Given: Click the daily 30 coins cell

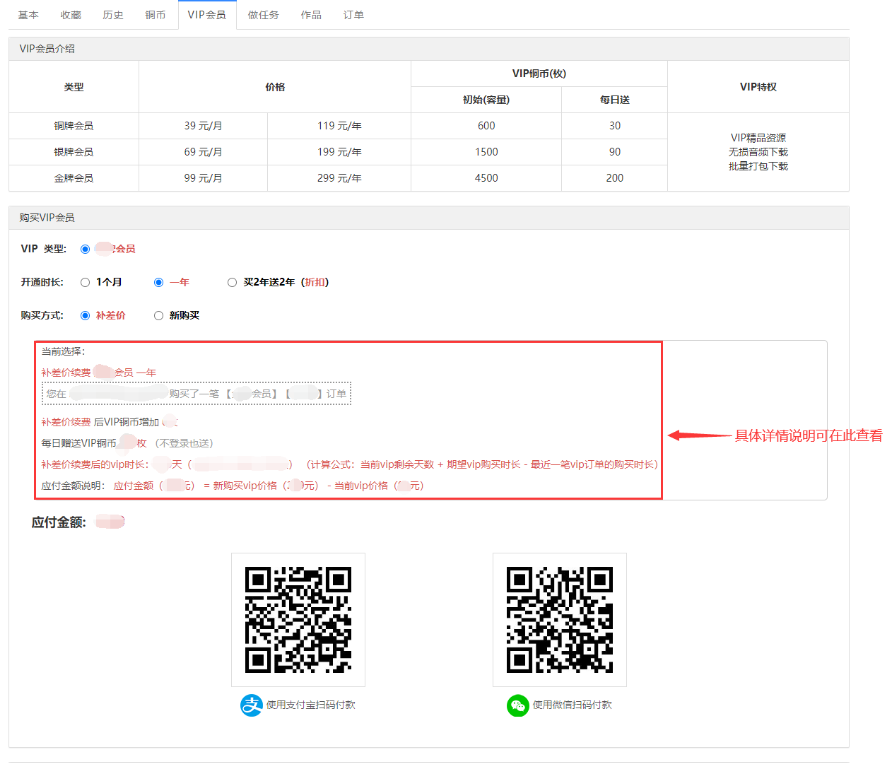Looking at the screenshot, I should pyautogui.click(x=615, y=126).
